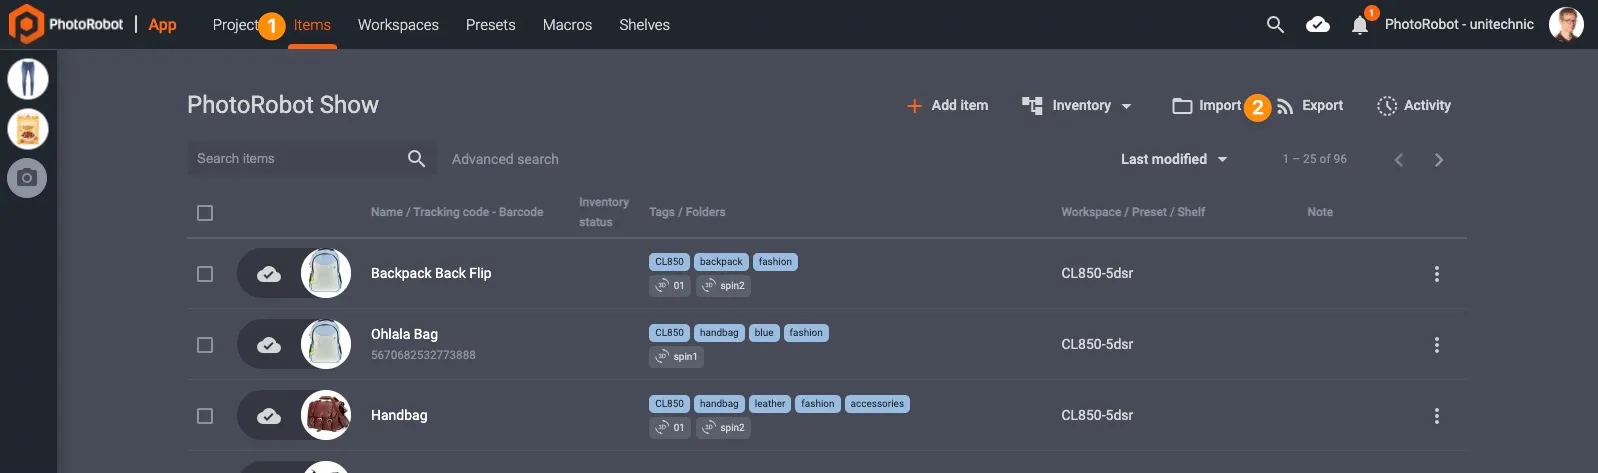Screen dimensions: 1598x473
Task: Click the spin1 folder for Ohlala Bag
Action: pyautogui.click(x=676, y=357)
